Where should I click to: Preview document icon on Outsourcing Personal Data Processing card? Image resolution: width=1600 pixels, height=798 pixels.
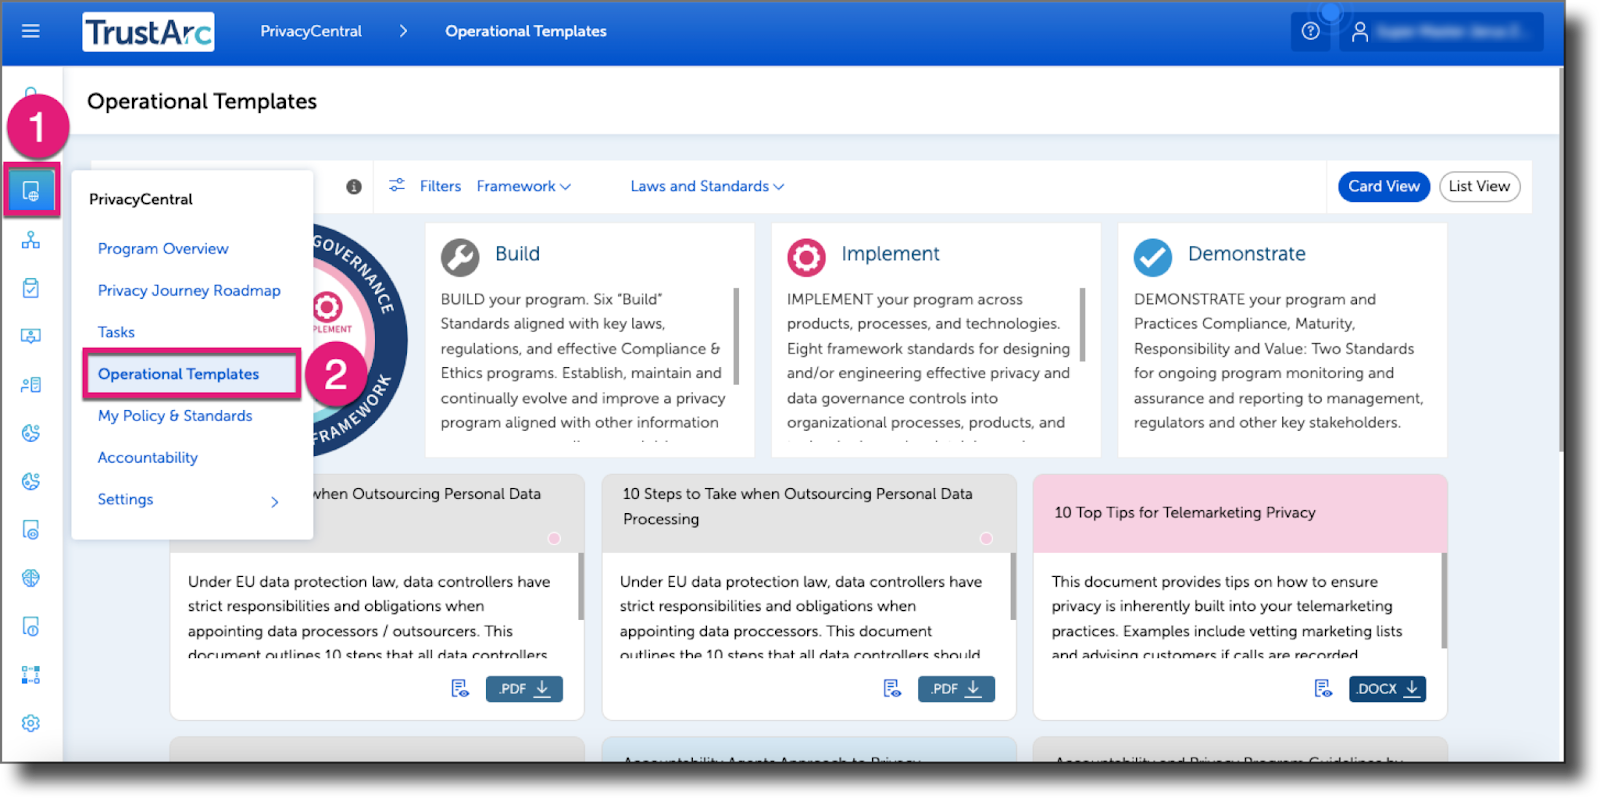pos(892,688)
